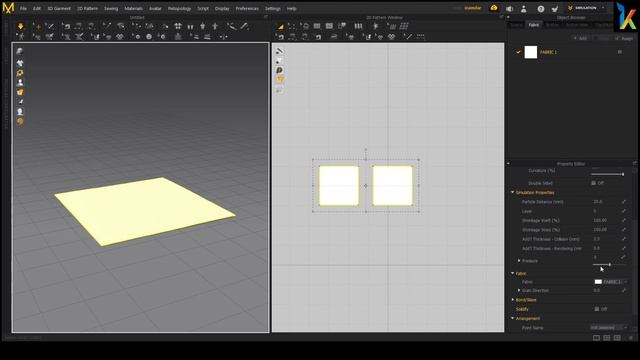Image resolution: width=640 pixels, height=360 pixels.
Task: Toggle the checkmark next to FABRIC 1
Action: click(x=518, y=52)
